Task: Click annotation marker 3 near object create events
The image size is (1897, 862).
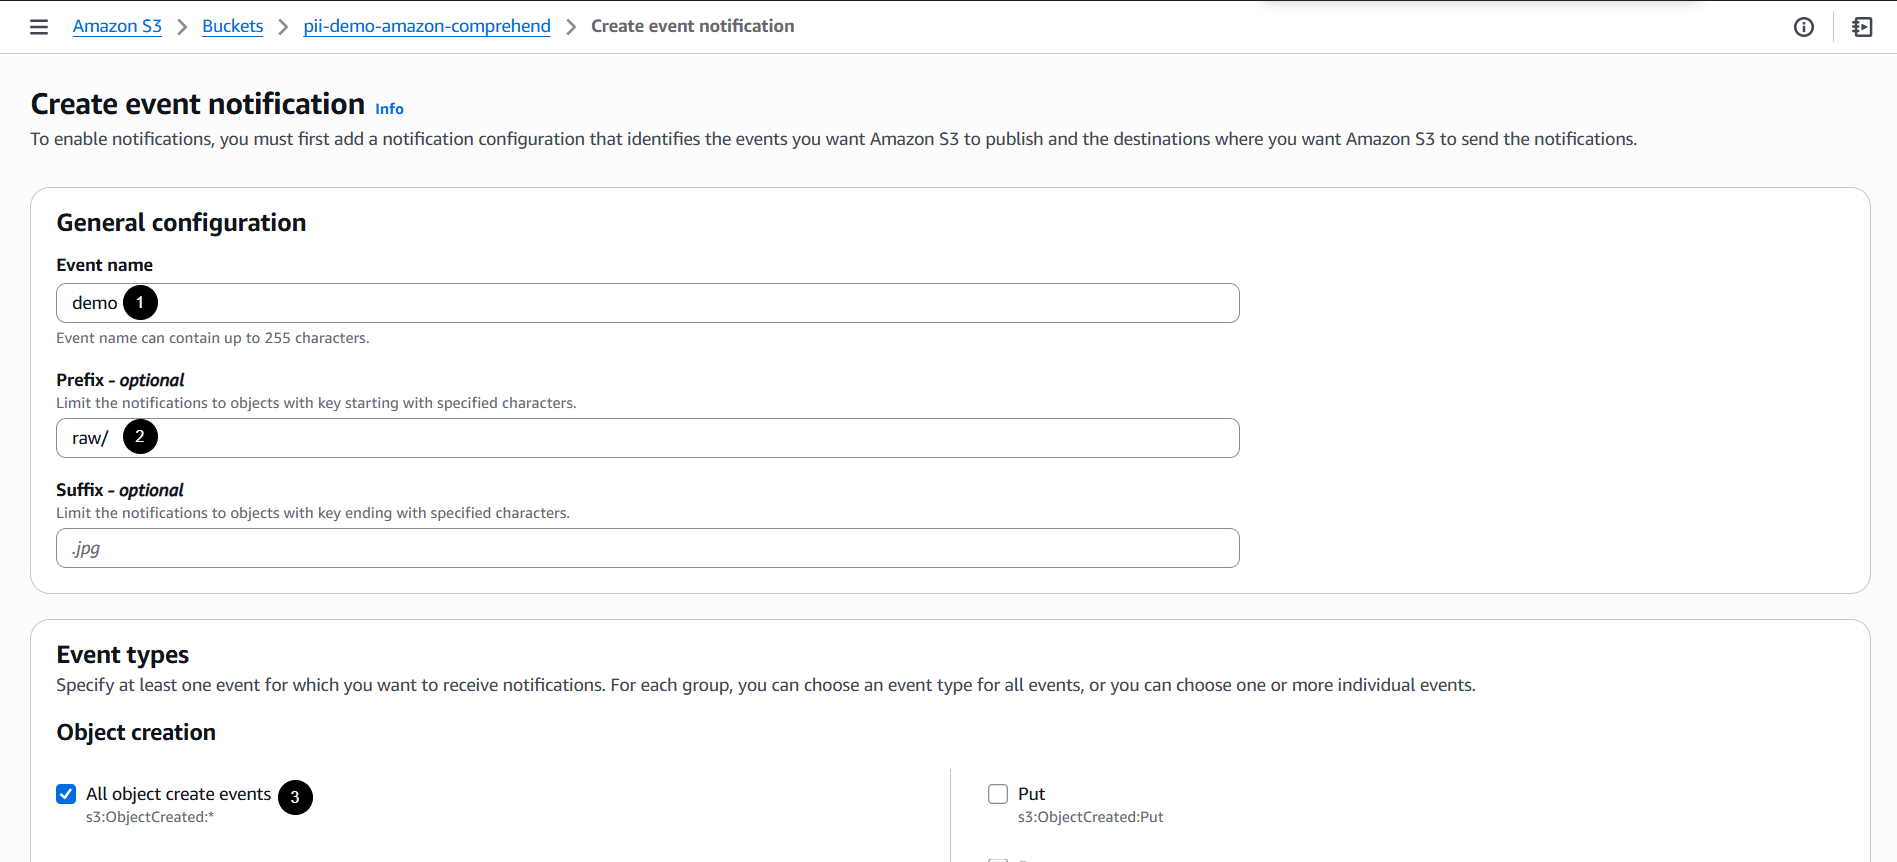Action: (x=295, y=797)
